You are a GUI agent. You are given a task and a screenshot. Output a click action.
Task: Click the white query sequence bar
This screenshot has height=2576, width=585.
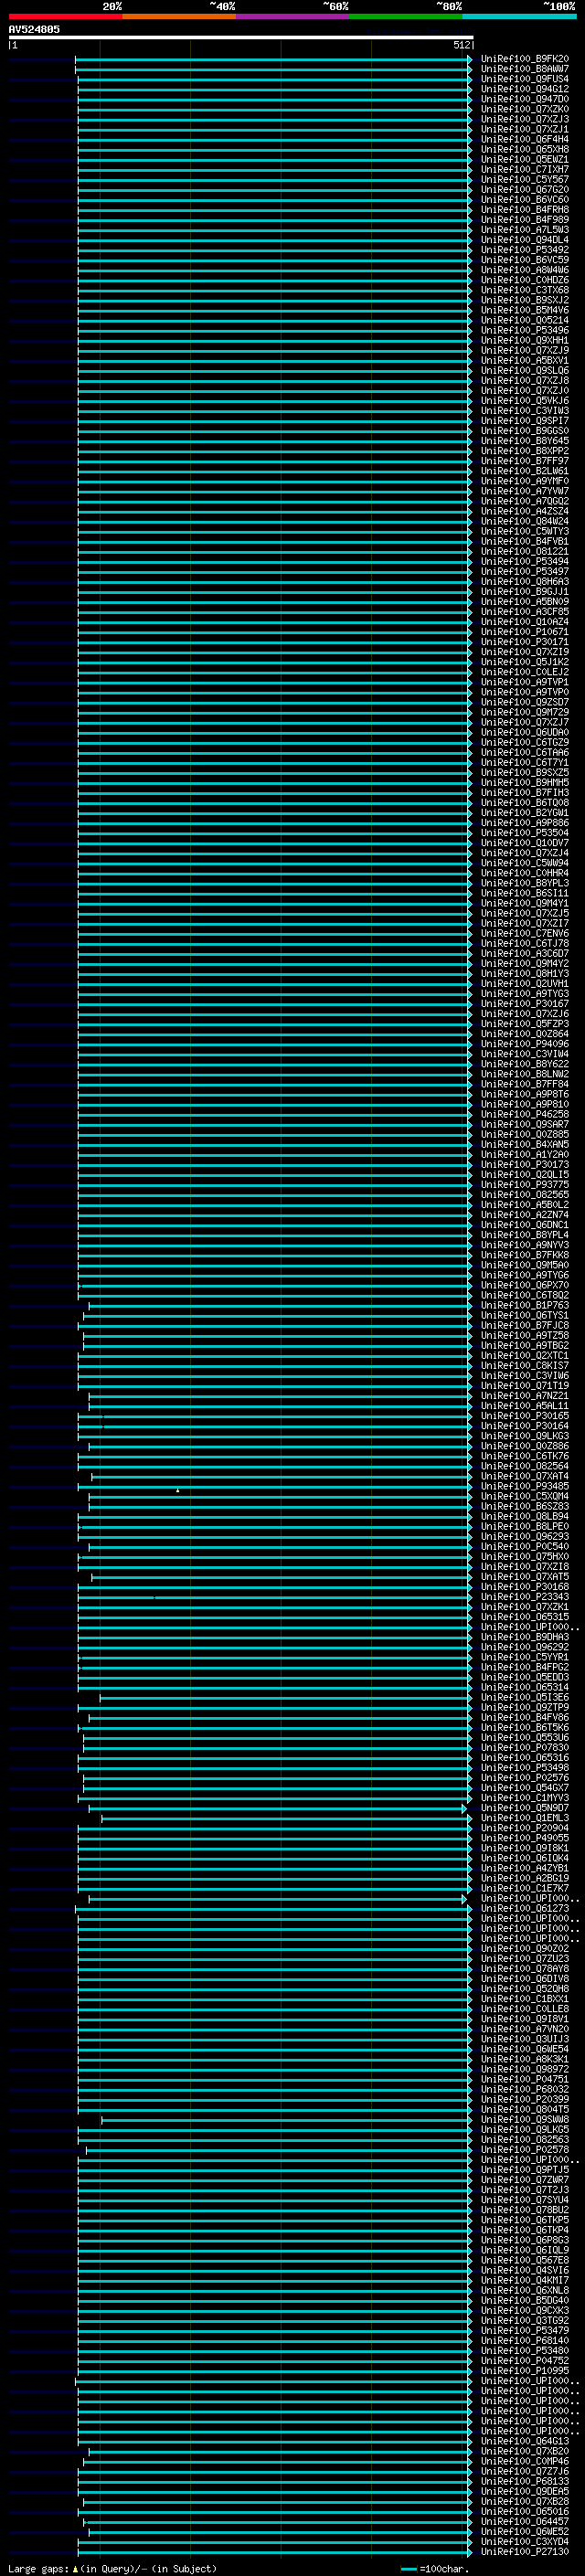[x=241, y=37]
